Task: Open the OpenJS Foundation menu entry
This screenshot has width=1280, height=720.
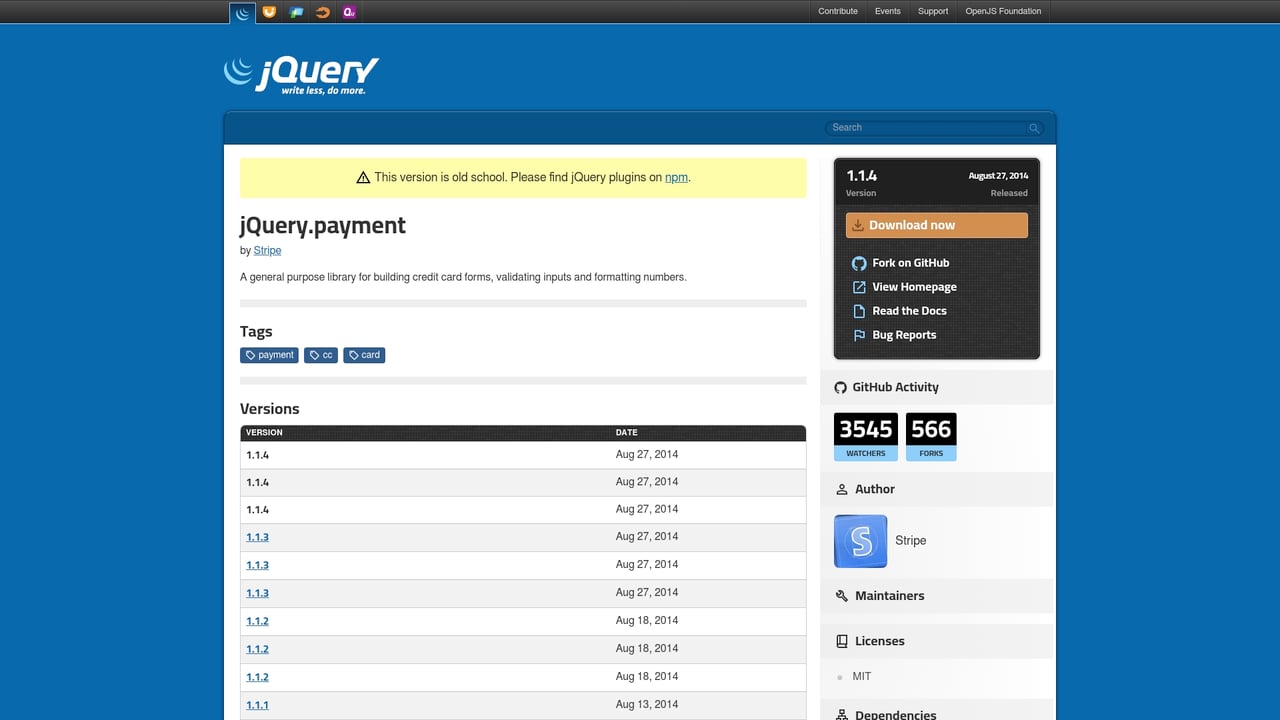Action: (1003, 11)
